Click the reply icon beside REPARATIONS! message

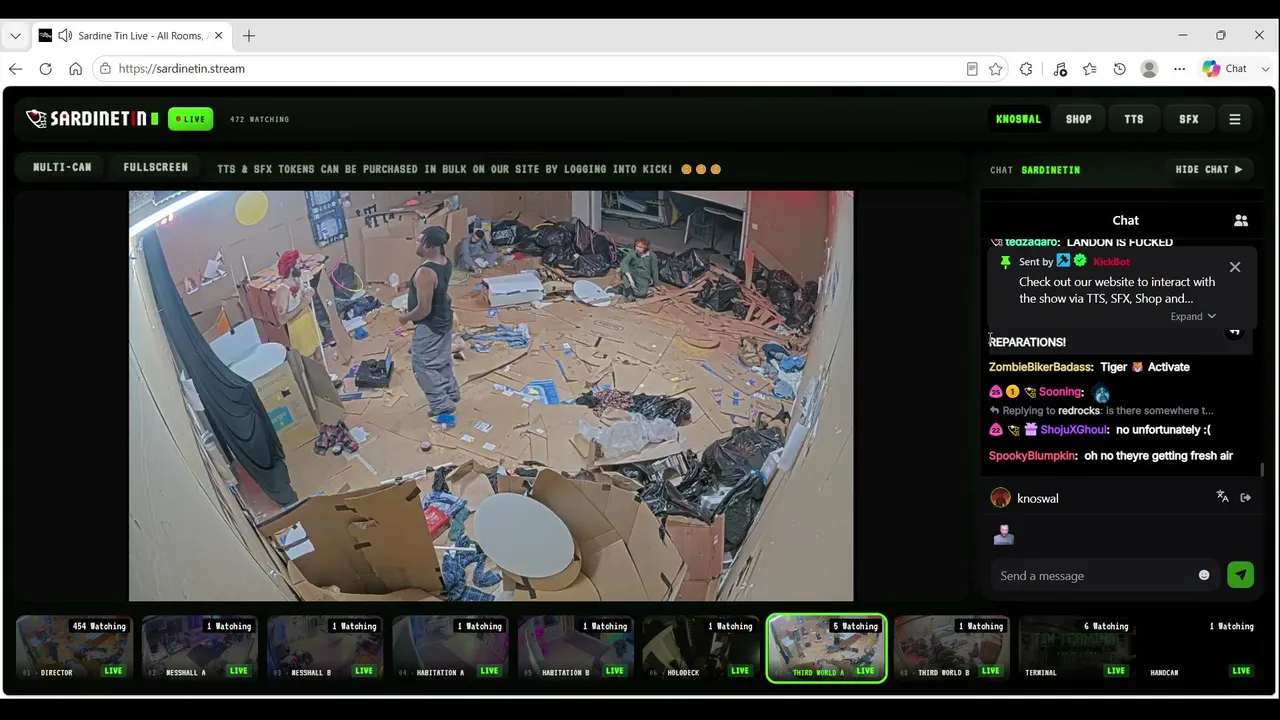point(1235,332)
